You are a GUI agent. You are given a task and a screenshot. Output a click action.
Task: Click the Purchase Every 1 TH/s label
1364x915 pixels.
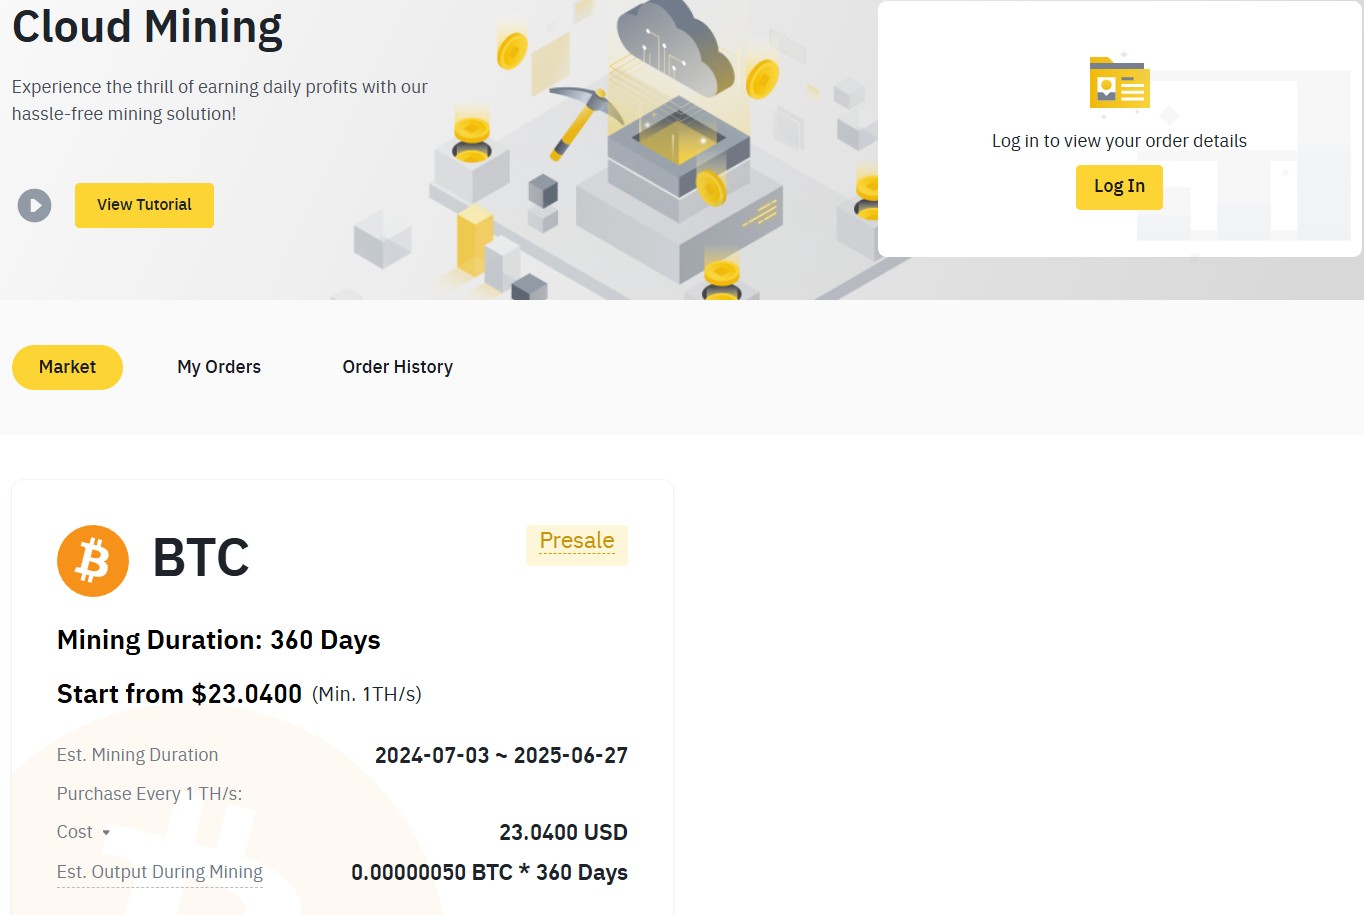149,794
